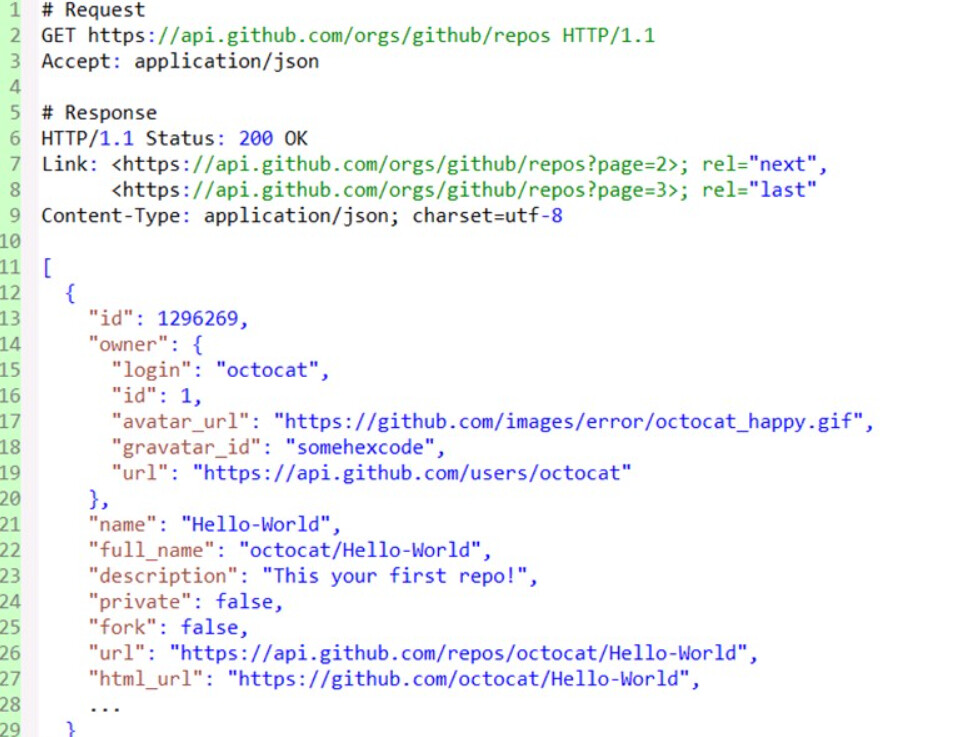Click line number 7 in gutter

point(15,164)
